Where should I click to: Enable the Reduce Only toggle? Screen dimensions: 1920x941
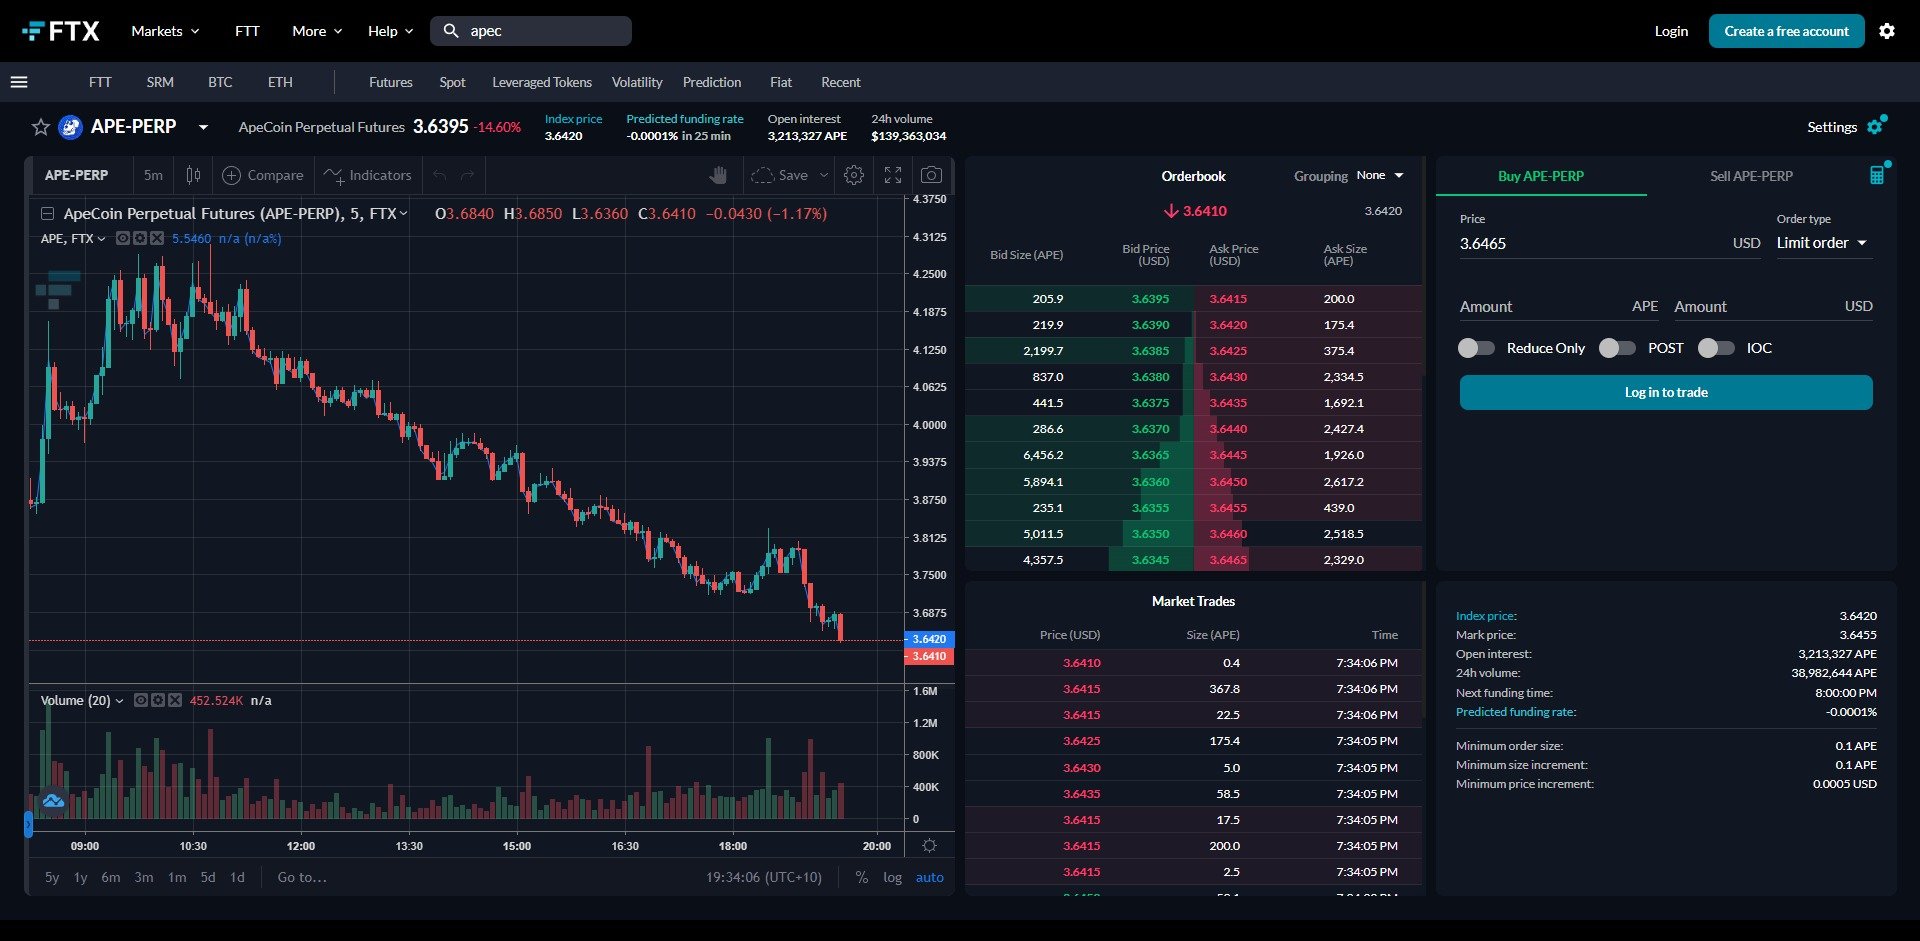click(x=1475, y=348)
